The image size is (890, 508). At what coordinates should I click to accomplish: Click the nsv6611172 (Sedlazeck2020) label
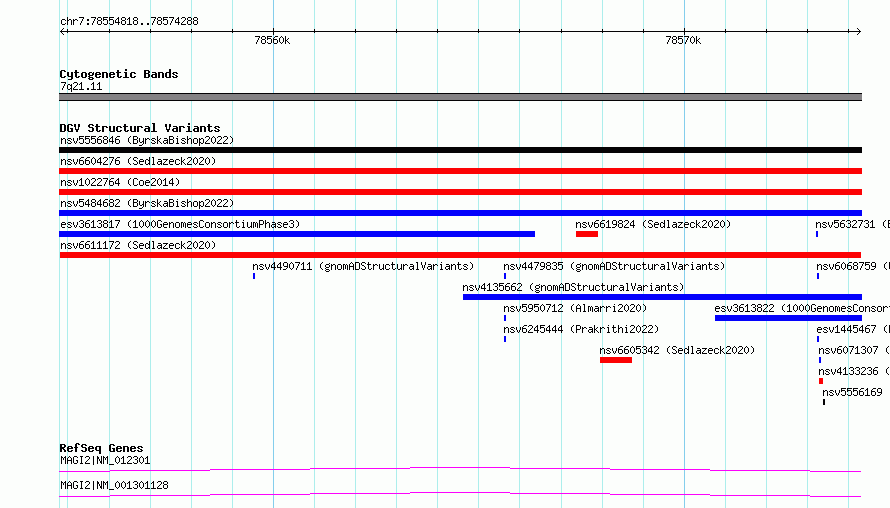tap(138, 245)
